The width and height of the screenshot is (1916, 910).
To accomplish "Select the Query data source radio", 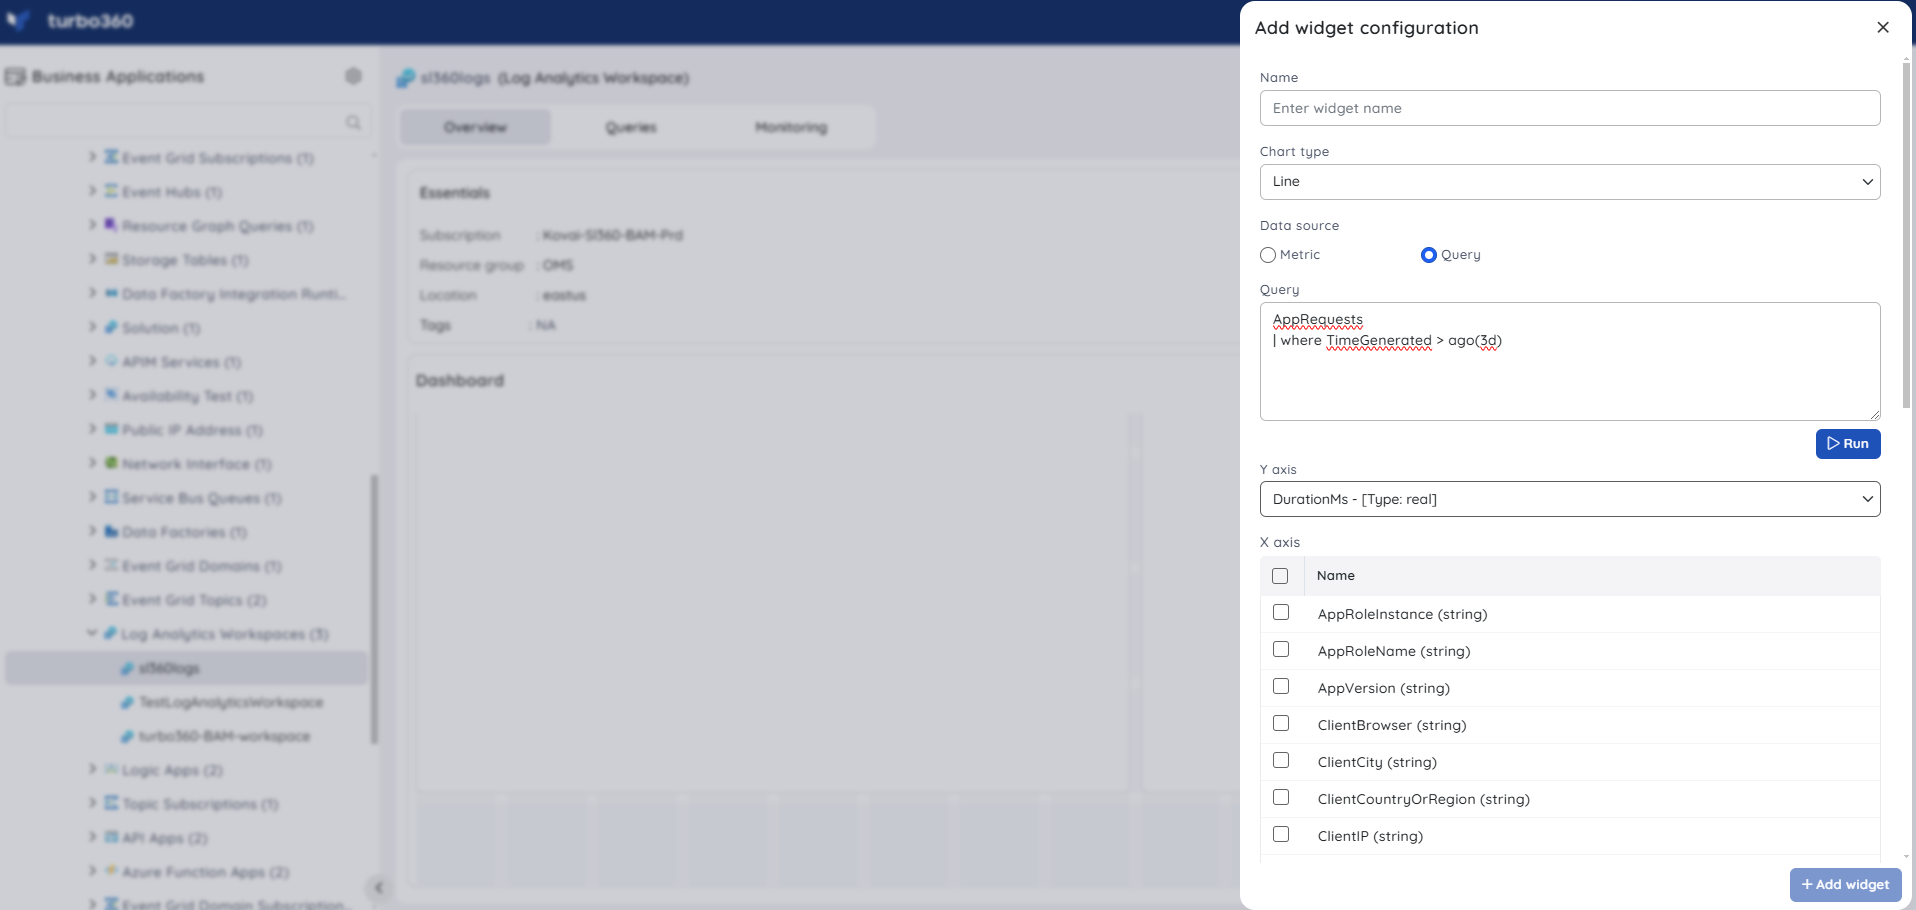I will [x=1429, y=255].
